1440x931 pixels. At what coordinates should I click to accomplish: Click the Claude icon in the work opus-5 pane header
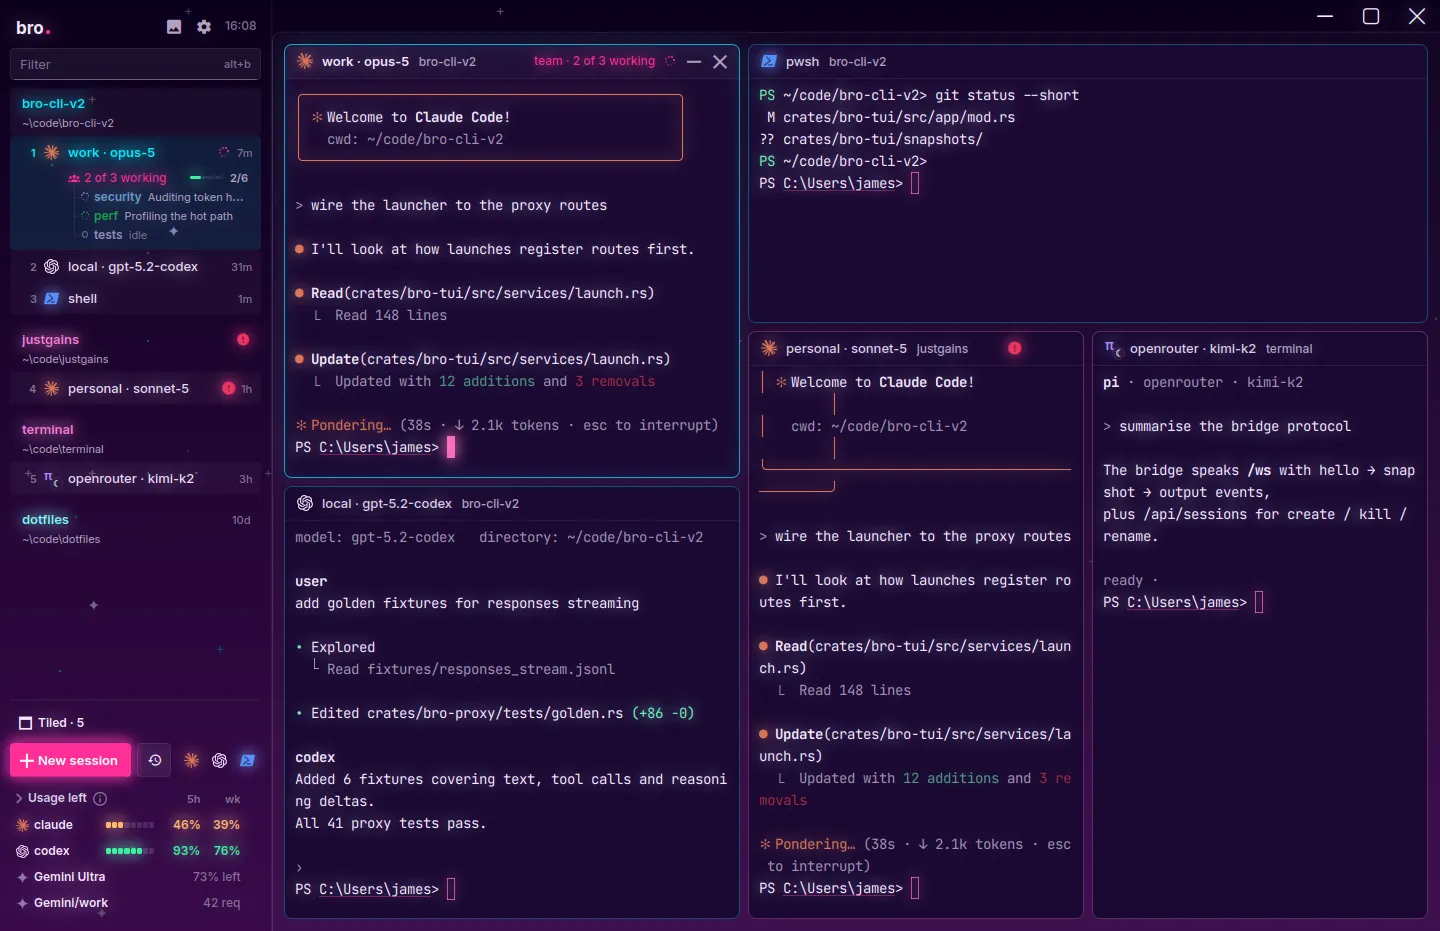305,61
